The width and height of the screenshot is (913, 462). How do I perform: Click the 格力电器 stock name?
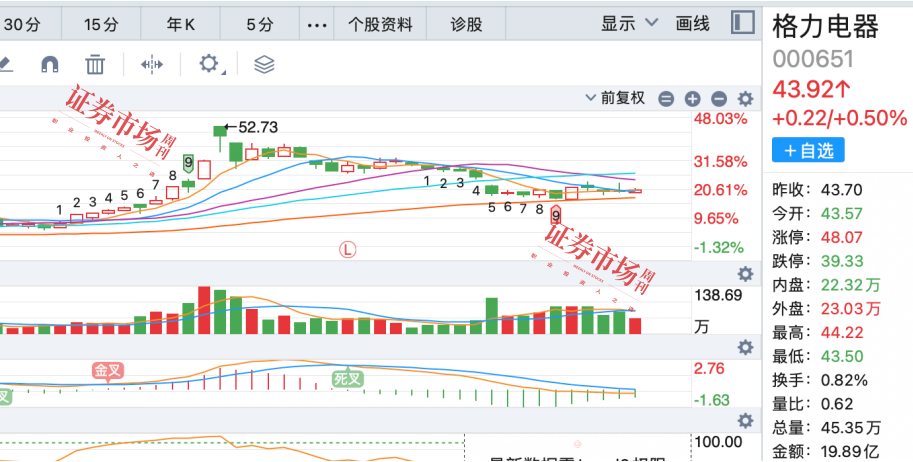coord(826,27)
